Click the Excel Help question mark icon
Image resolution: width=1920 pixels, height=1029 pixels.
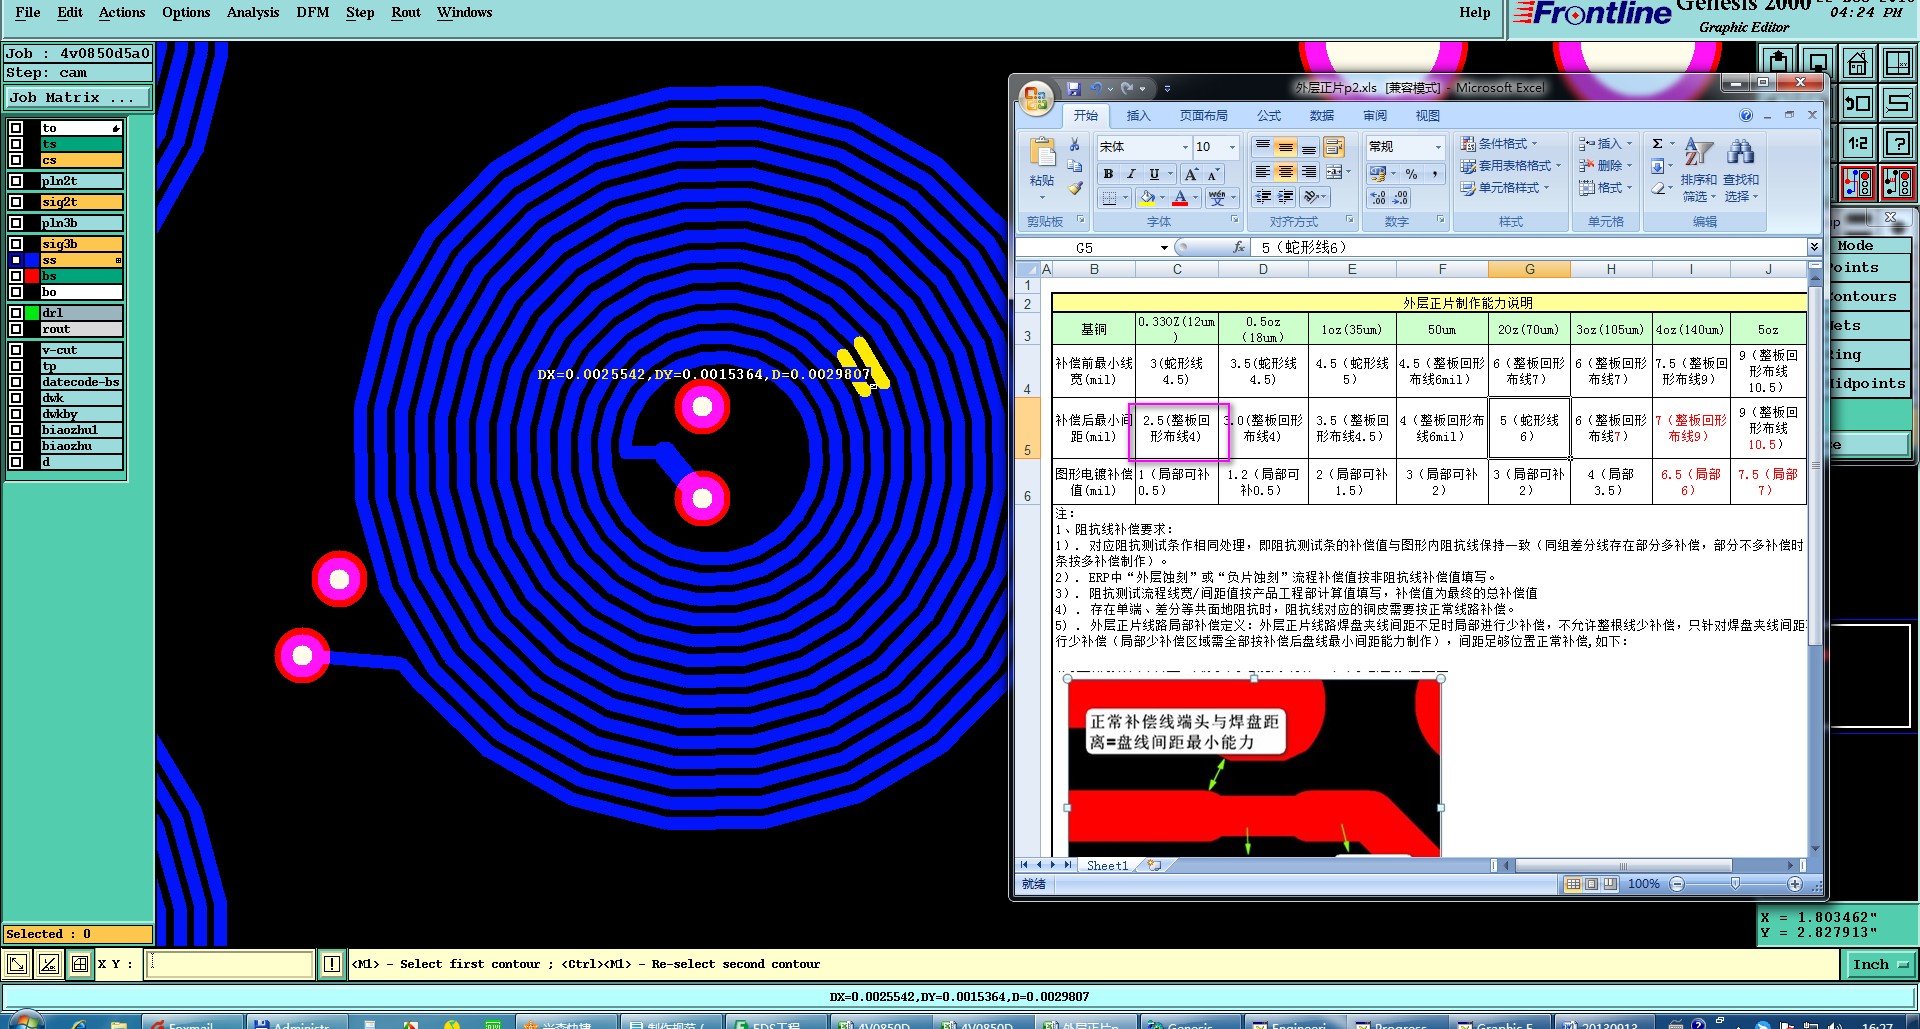[1746, 115]
